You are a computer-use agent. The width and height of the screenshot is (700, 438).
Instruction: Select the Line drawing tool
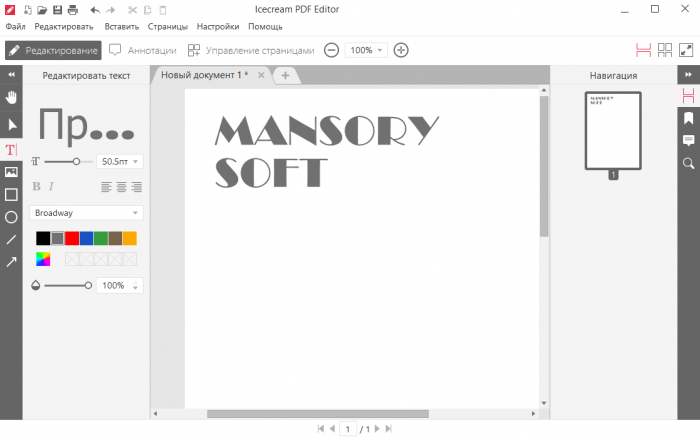[11, 240]
